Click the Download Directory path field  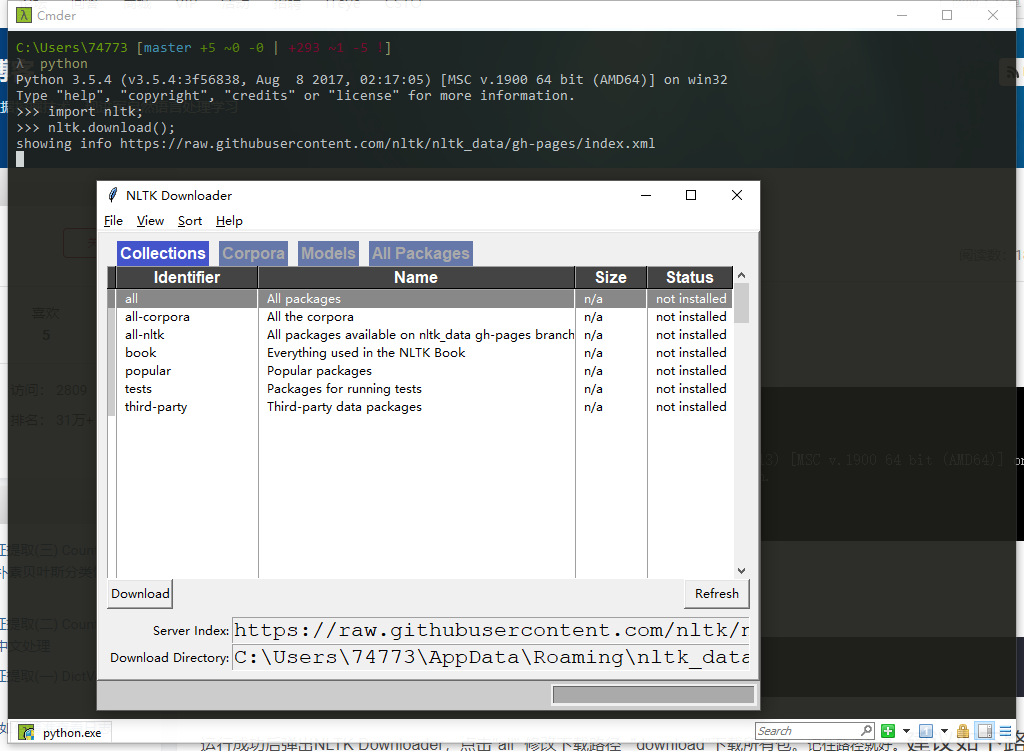point(490,657)
